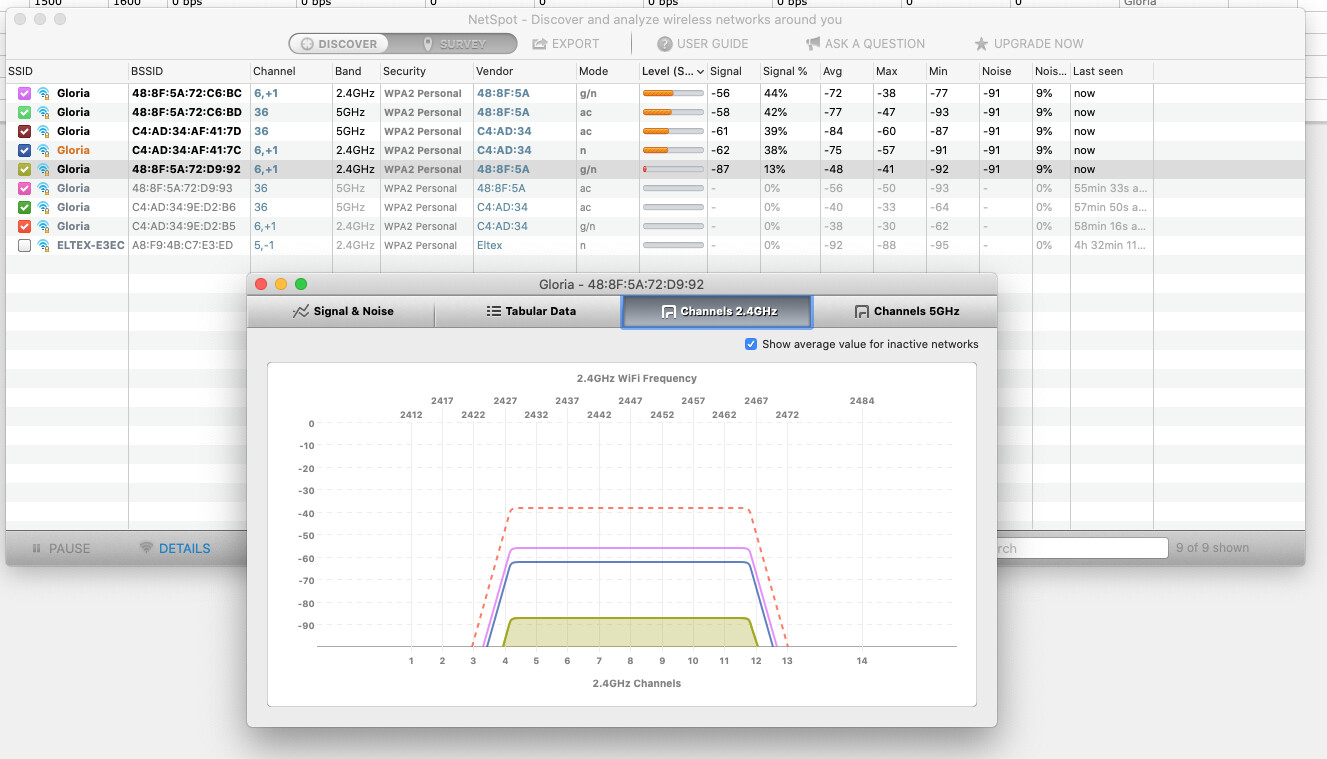The image size is (1327, 759).
Task: Sort by the Channel column header
Action: point(290,71)
